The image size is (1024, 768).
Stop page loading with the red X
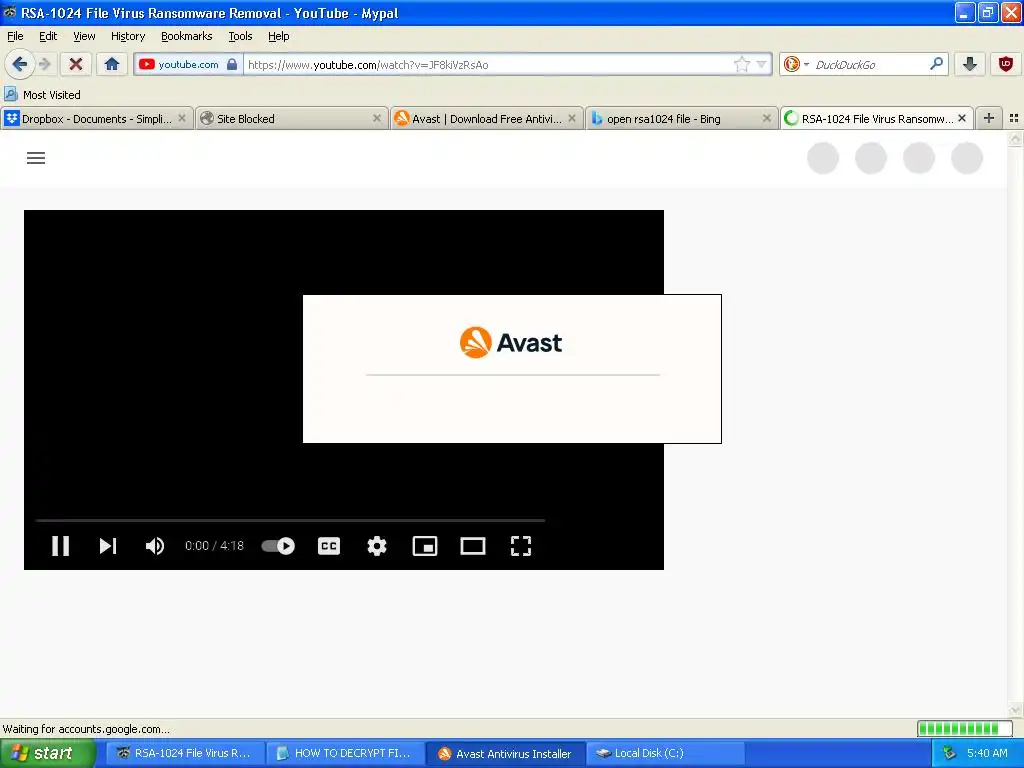pos(76,64)
